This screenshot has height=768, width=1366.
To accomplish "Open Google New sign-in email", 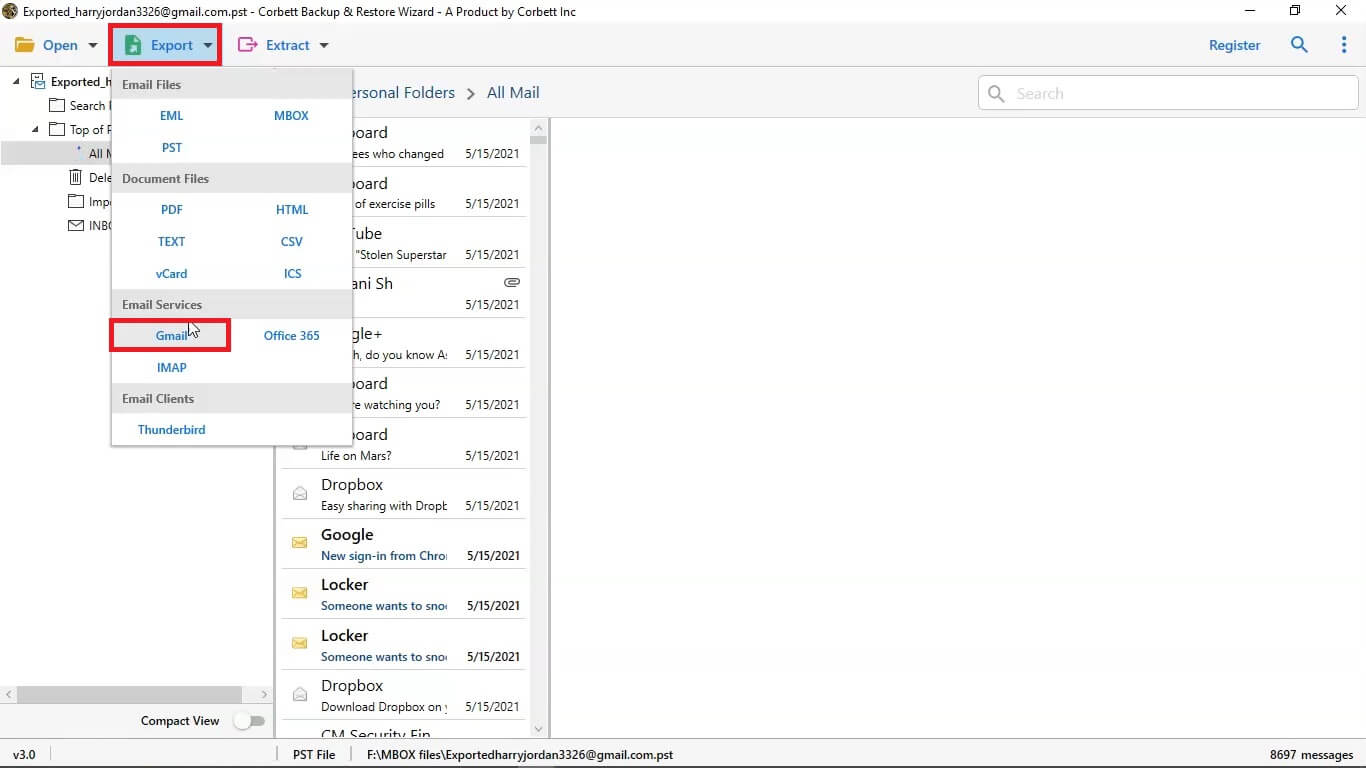I will coord(403,544).
